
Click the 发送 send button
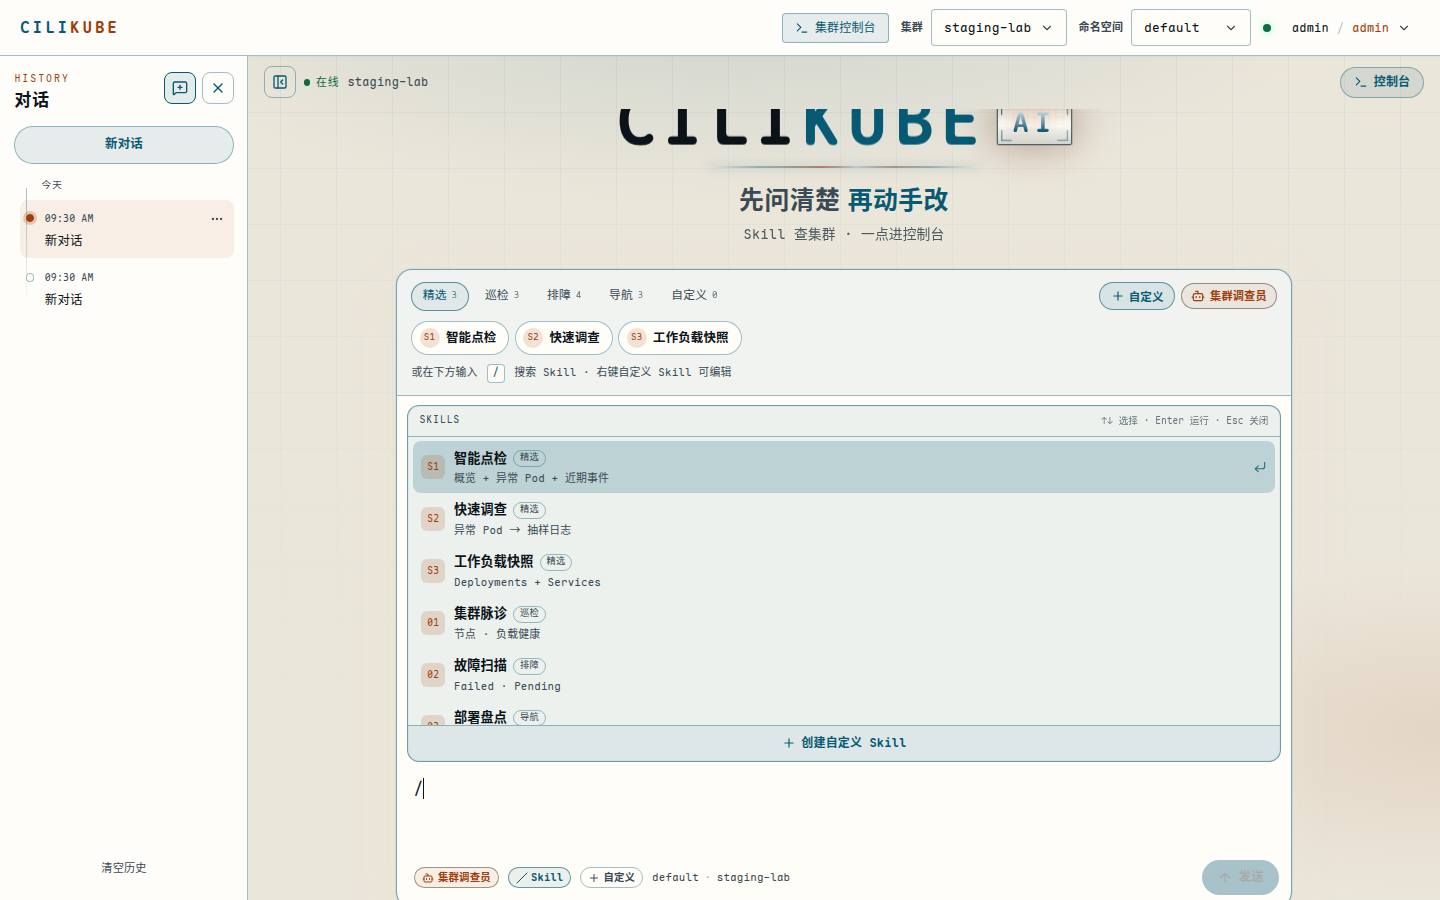pyautogui.click(x=1240, y=877)
